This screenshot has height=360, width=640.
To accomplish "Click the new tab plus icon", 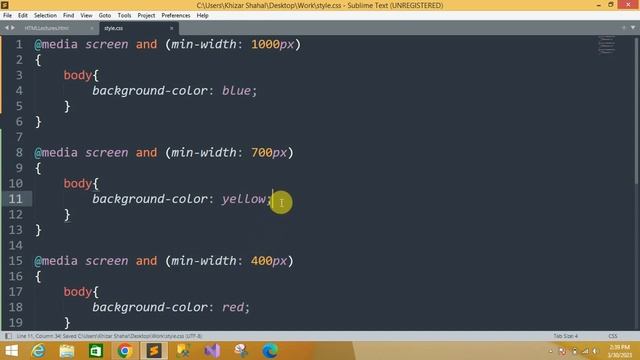I will click(624, 28).
